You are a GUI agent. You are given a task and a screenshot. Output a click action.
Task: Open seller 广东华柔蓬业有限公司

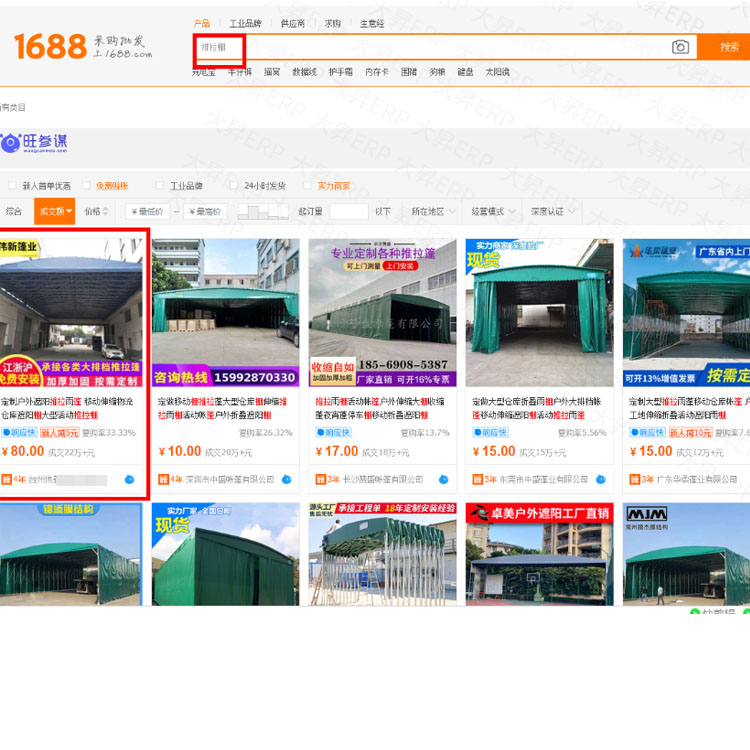pos(697,479)
